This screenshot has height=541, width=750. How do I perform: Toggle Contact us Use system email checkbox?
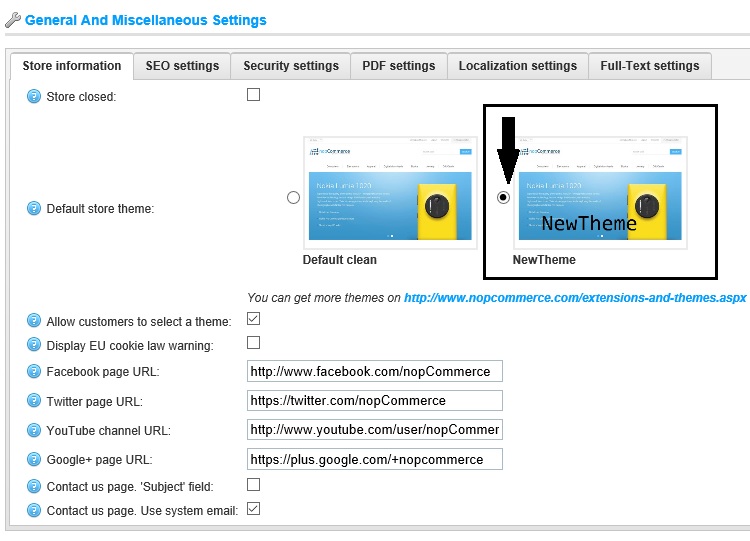(x=253, y=509)
